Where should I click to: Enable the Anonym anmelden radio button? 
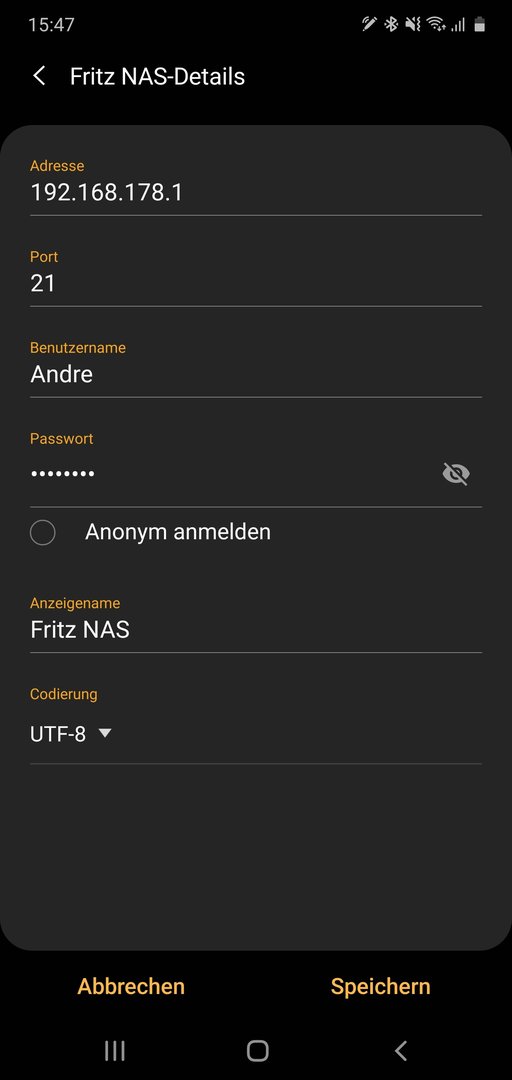[x=43, y=532]
